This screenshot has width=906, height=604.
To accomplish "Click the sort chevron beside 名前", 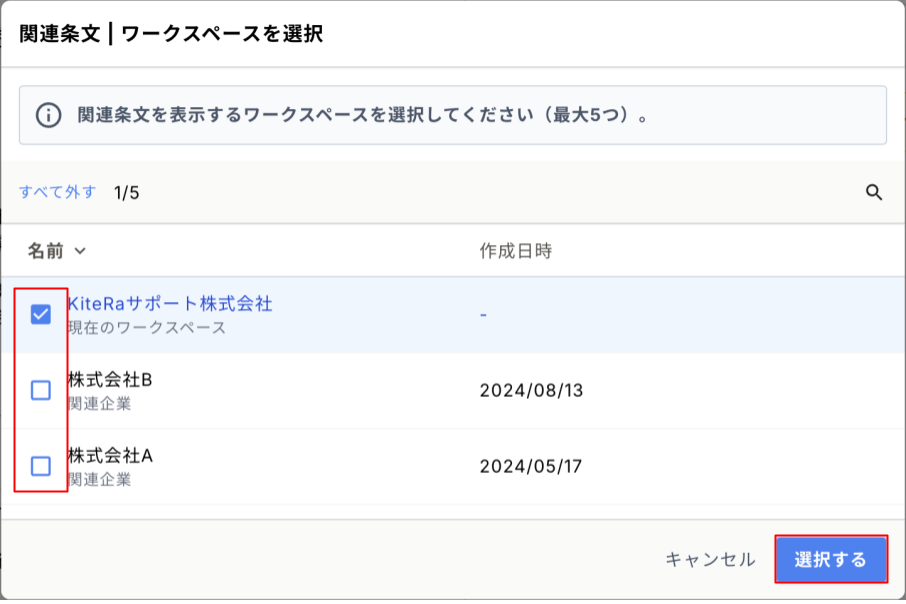I will [x=80, y=251].
